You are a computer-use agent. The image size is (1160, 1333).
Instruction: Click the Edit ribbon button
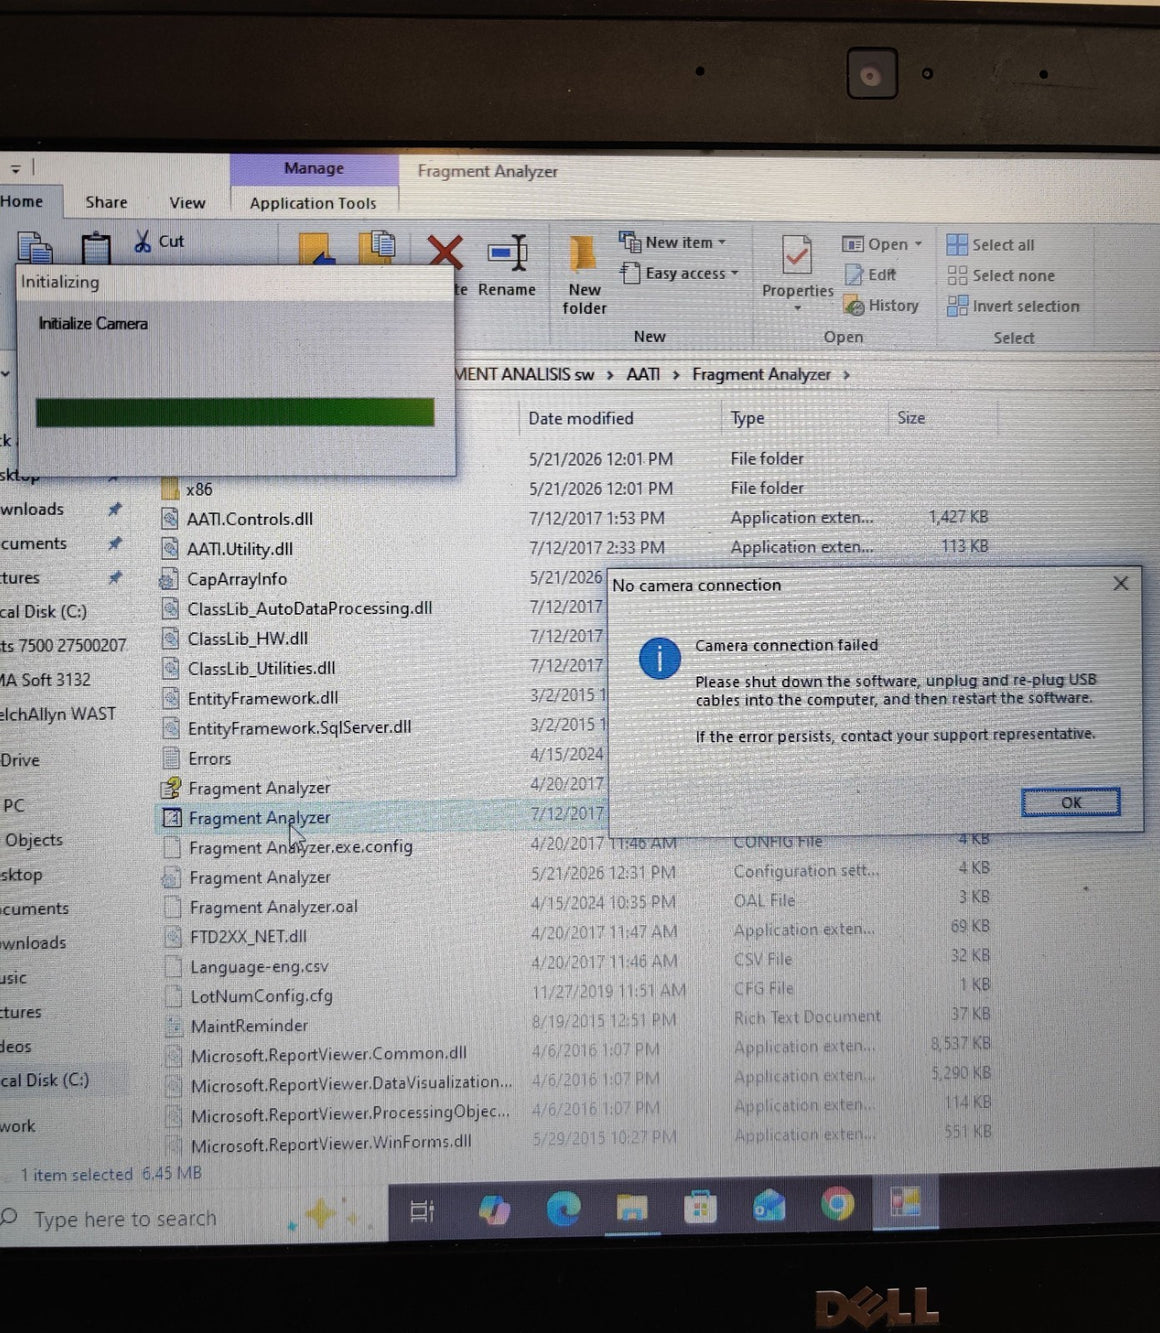pos(870,274)
